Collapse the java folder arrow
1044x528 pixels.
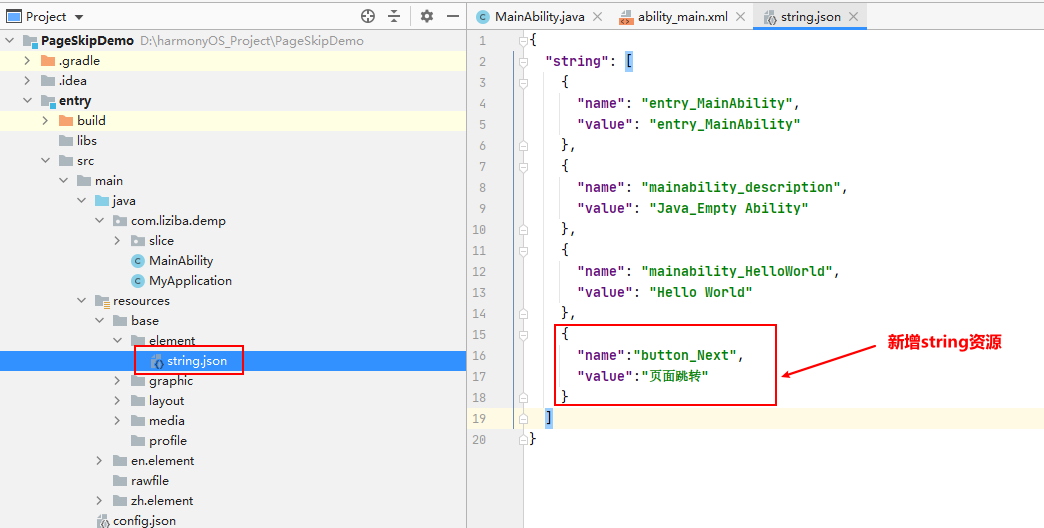[x=81, y=200]
